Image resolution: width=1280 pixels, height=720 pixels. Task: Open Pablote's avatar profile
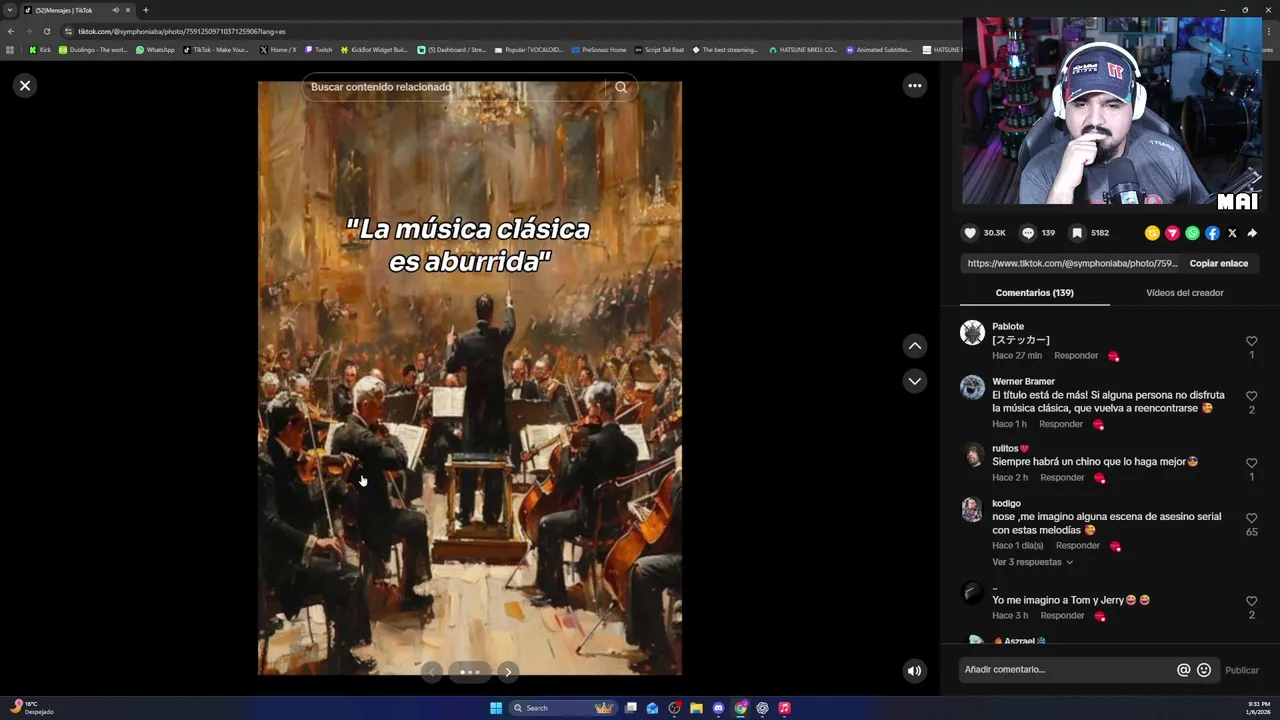tap(972, 333)
